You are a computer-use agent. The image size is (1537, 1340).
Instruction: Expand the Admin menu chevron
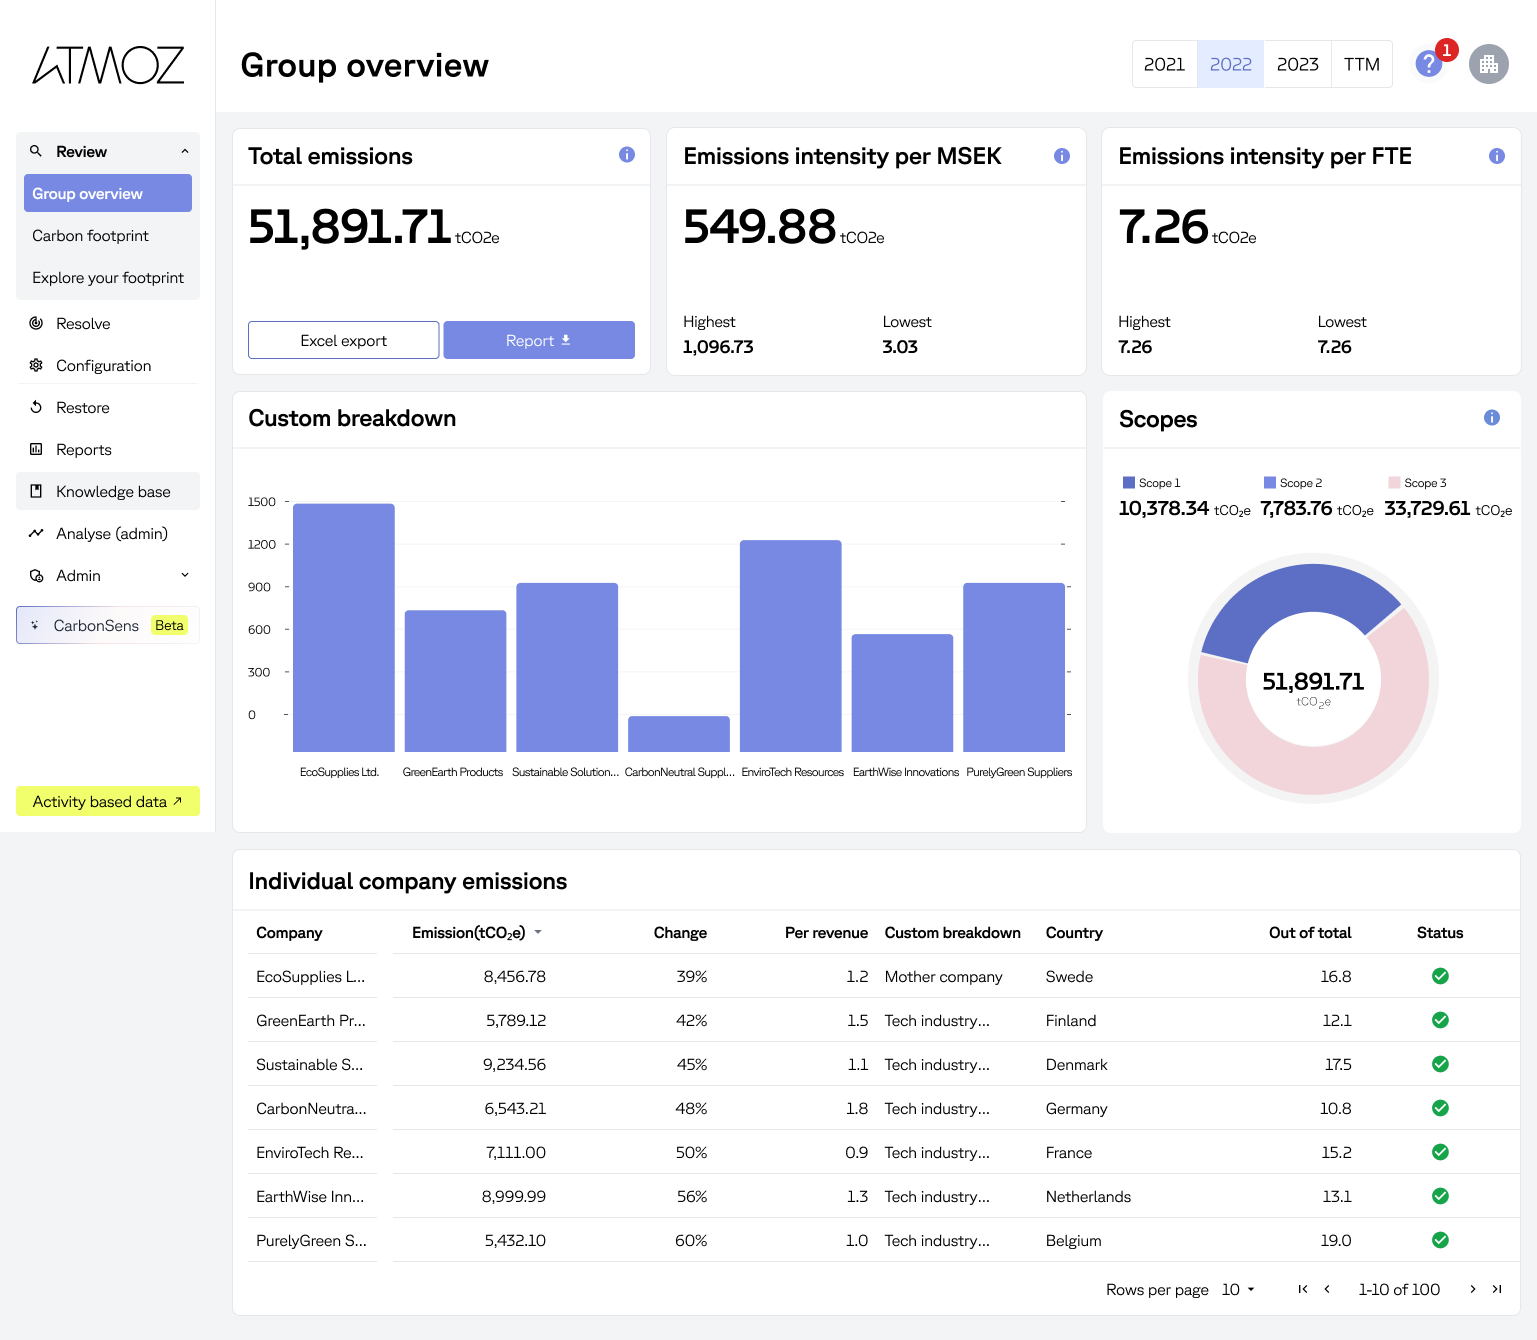click(185, 576)
